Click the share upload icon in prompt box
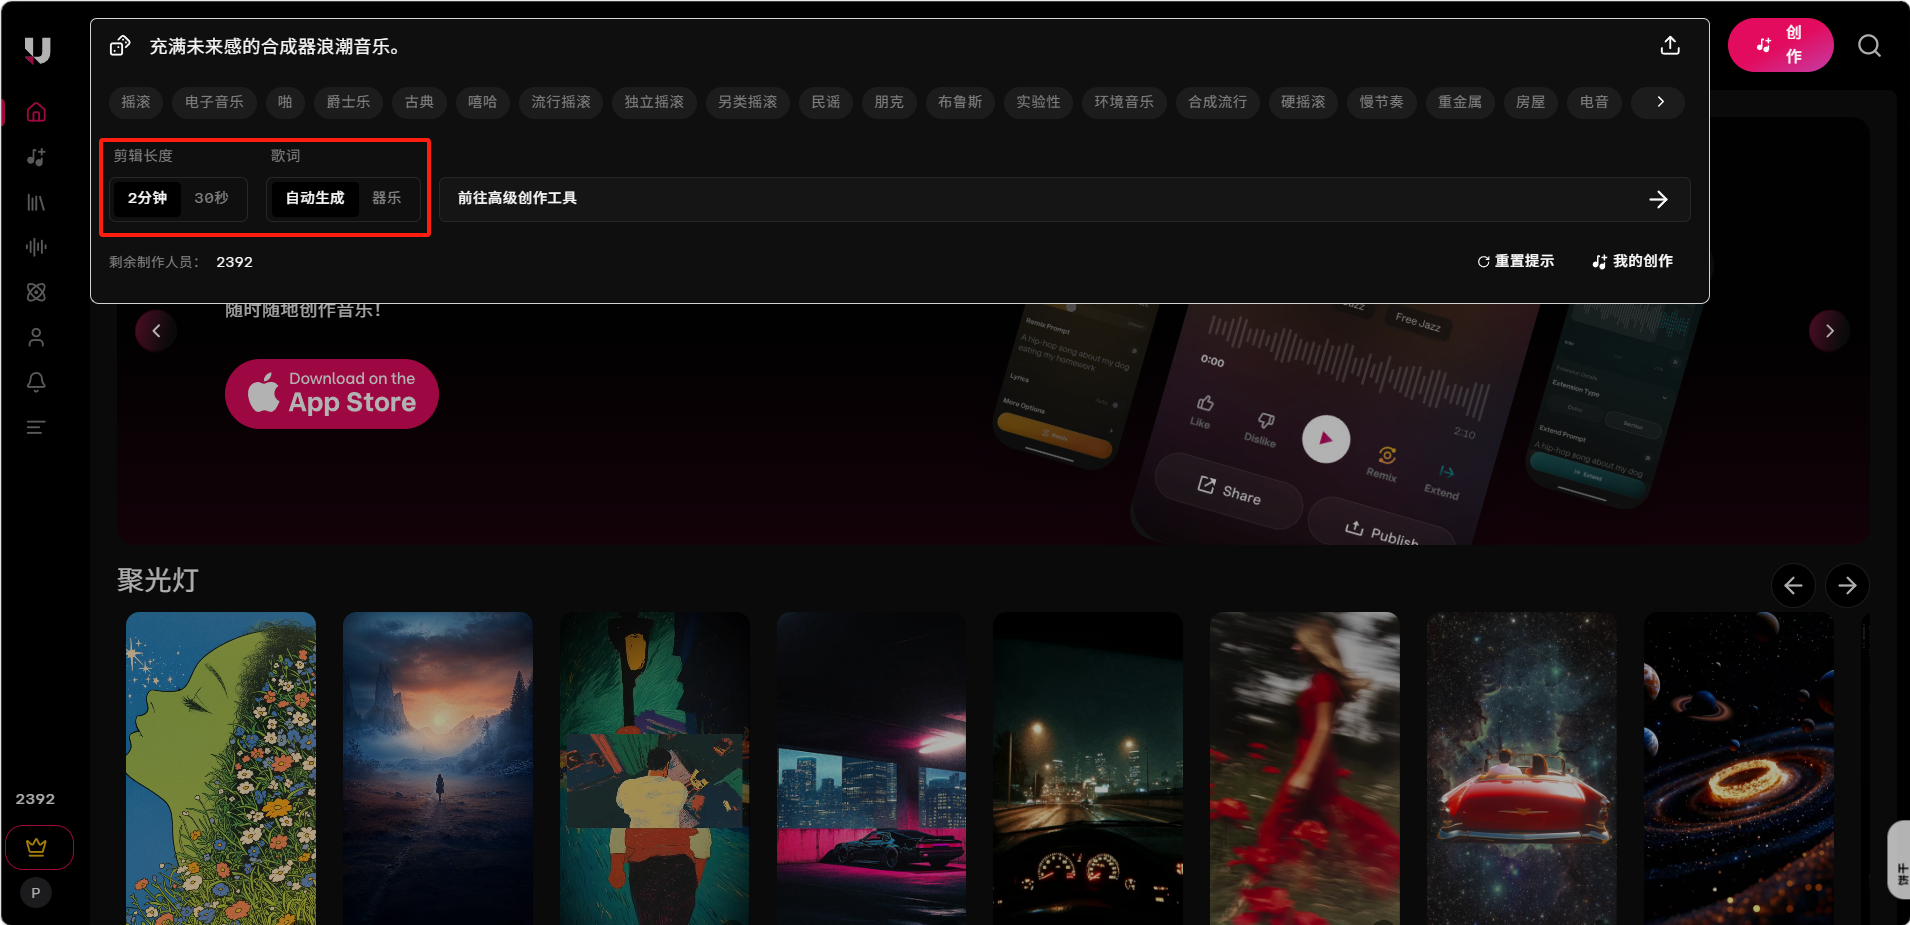Image resolution: width=1910 pixels, height=925 pixels. [x=1670, y=46]
